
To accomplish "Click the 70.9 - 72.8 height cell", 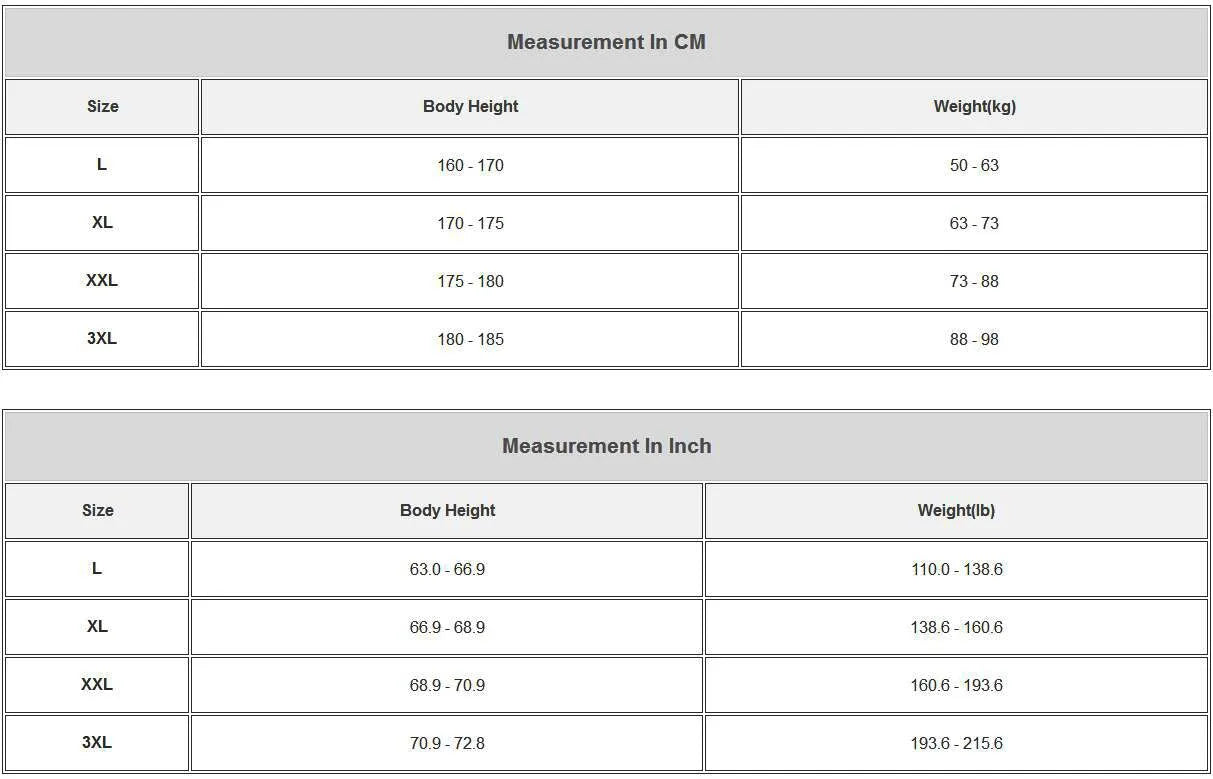I will click(x=447, y=743).
